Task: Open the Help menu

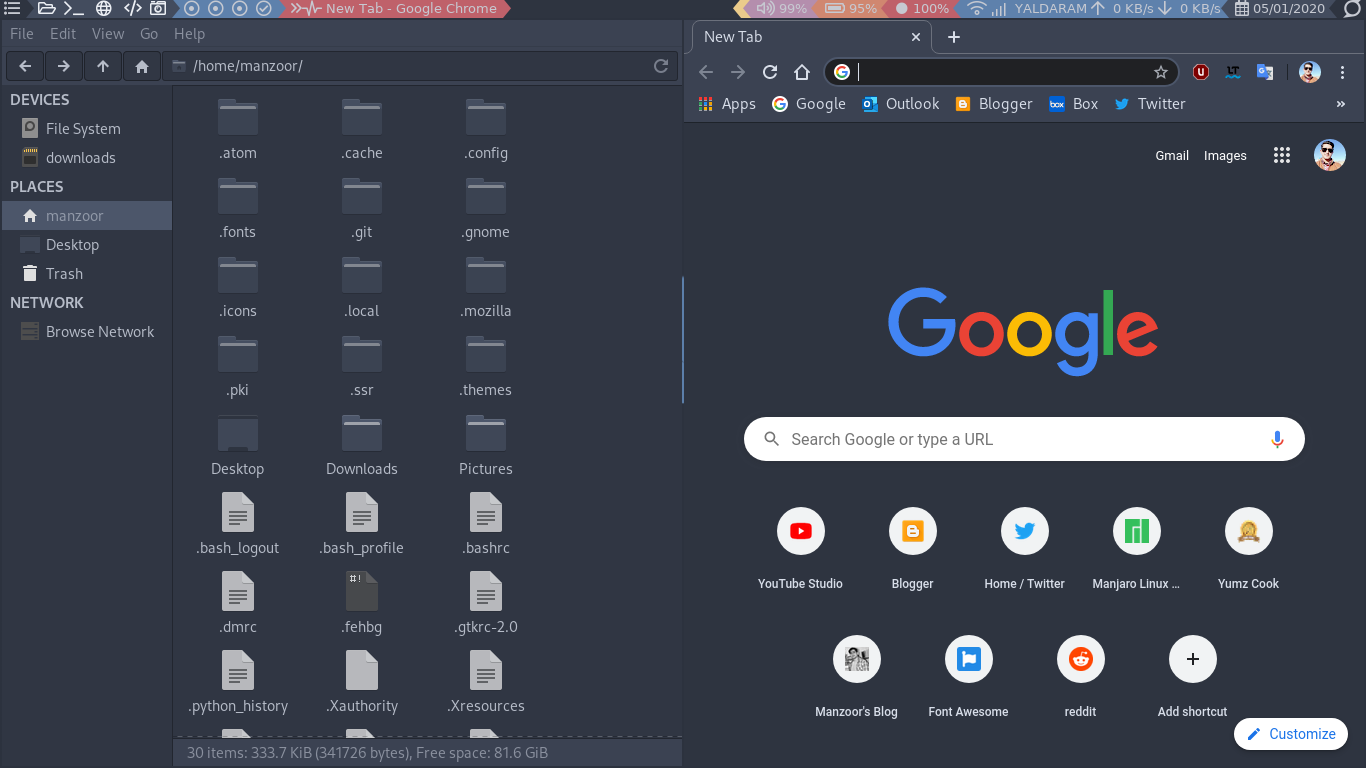Action: click(189, 34)
